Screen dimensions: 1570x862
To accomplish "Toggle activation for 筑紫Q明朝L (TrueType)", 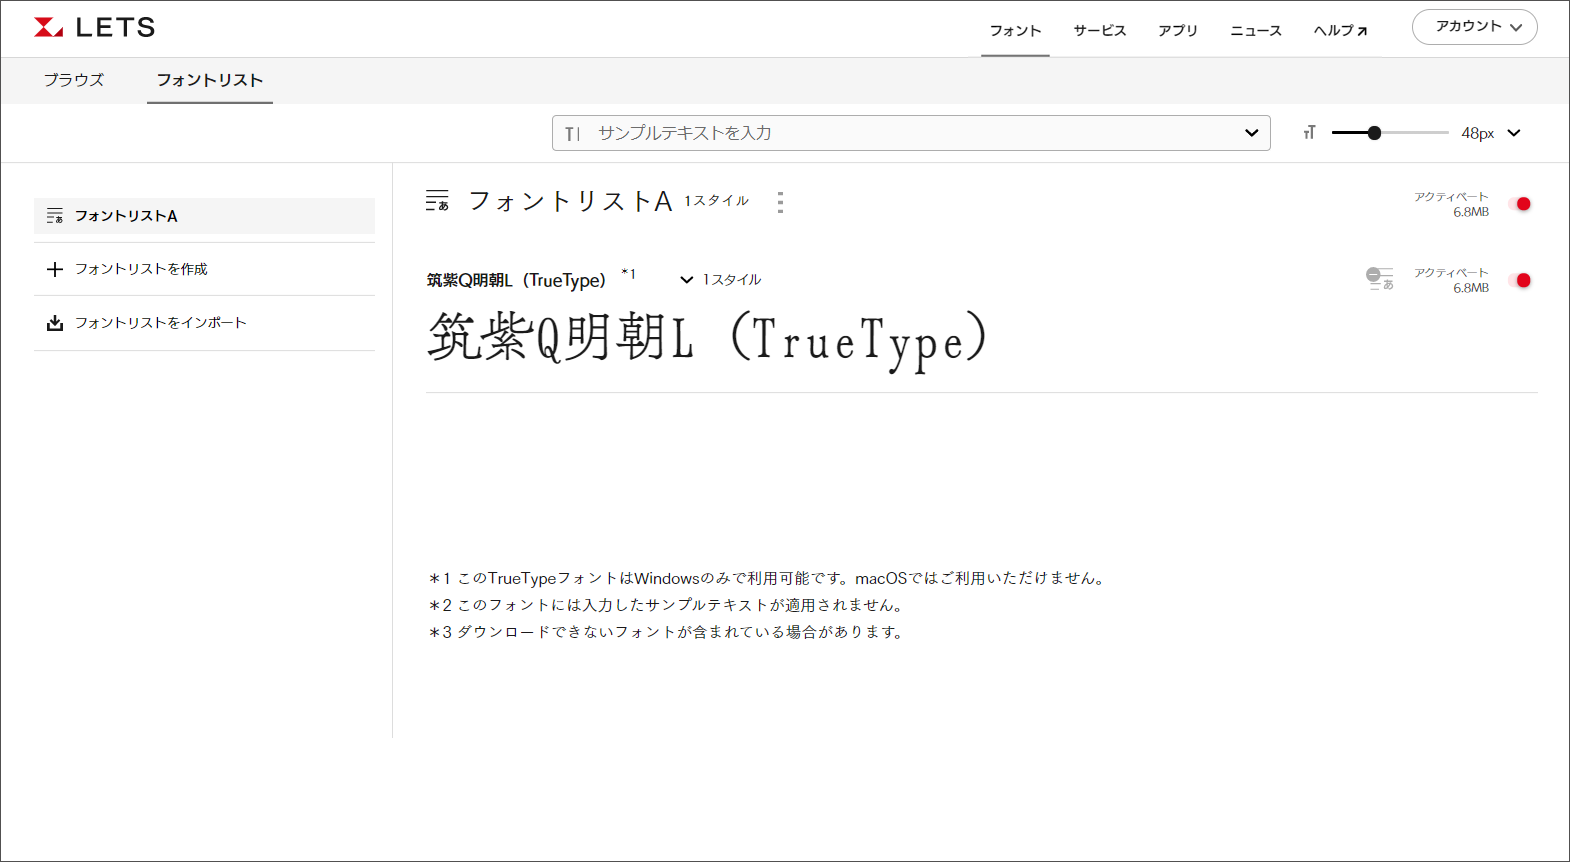I will click(x=1520, y=280).
